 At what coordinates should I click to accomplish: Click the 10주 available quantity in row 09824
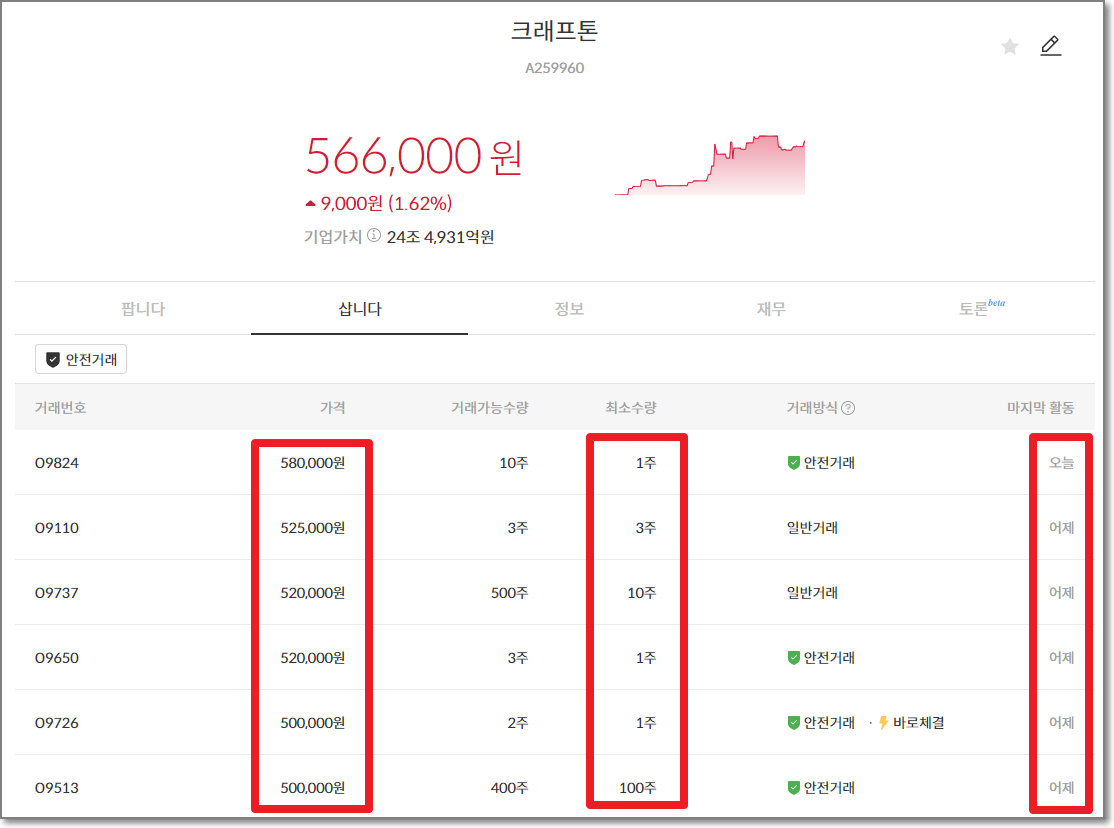coord(514,463)
